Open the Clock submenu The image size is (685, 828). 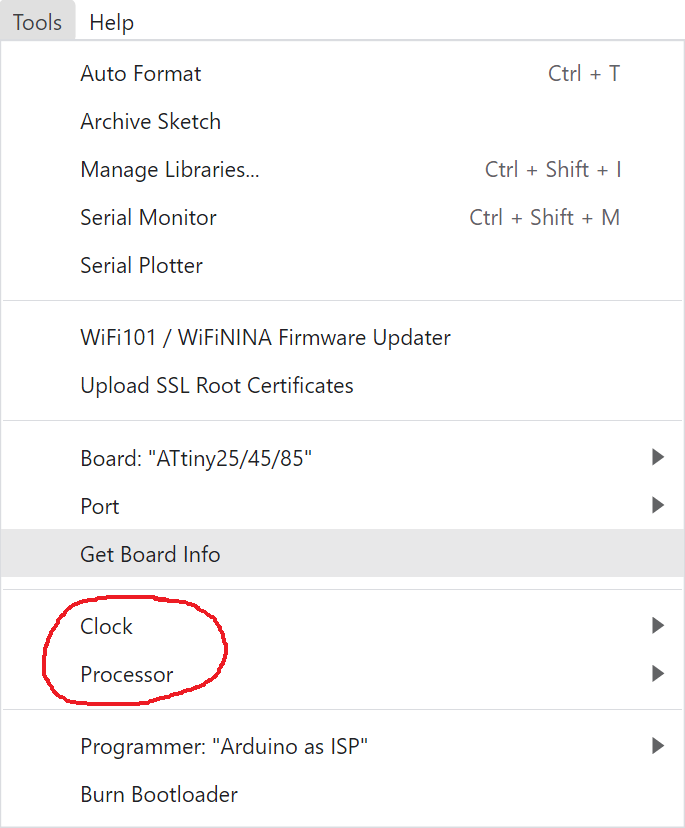click(107, 626)
